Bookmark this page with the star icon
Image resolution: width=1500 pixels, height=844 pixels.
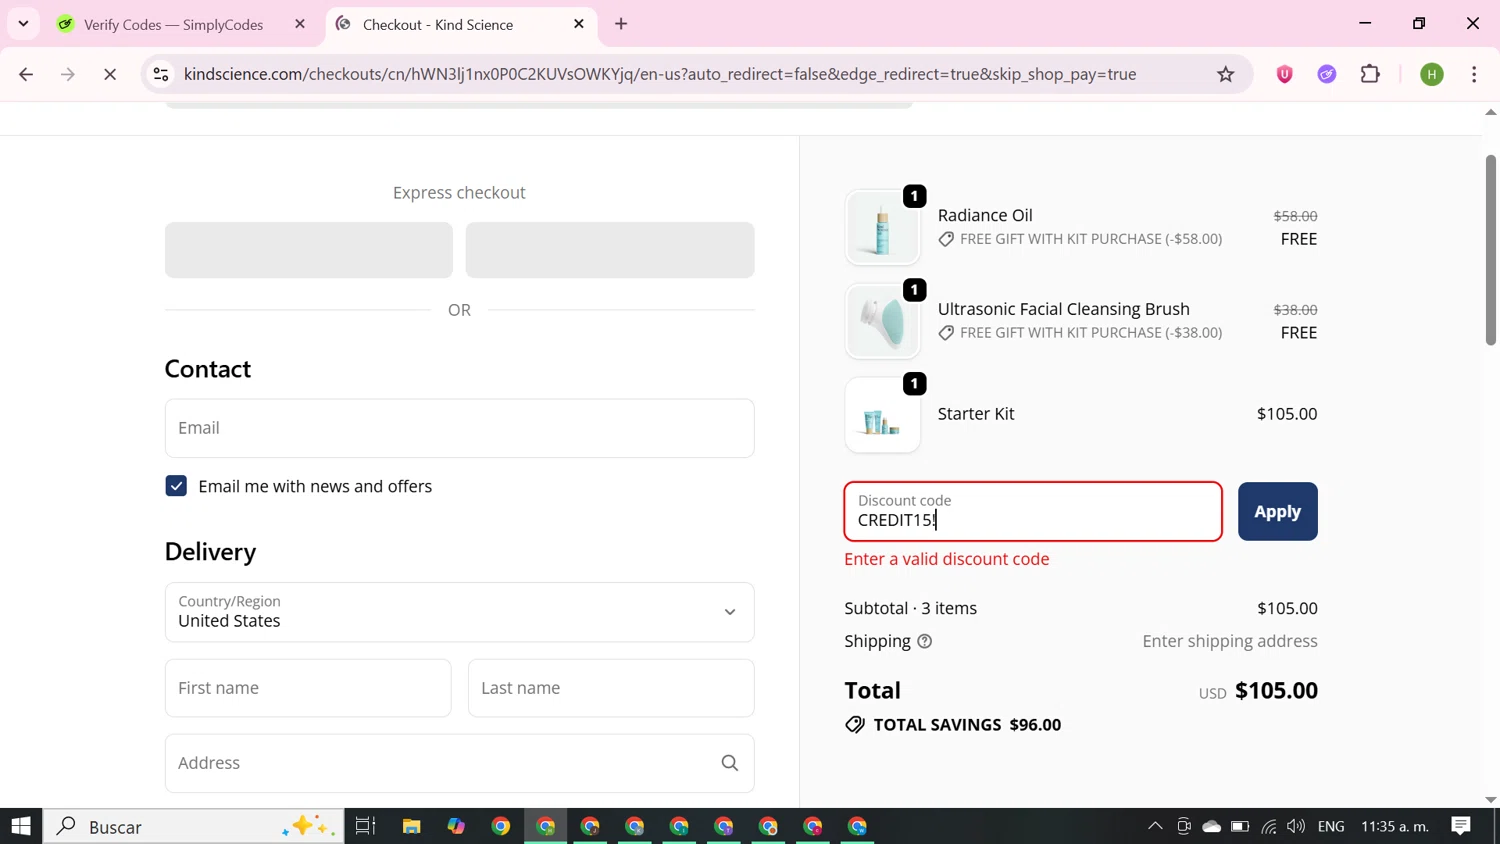tap(1226, 74)
